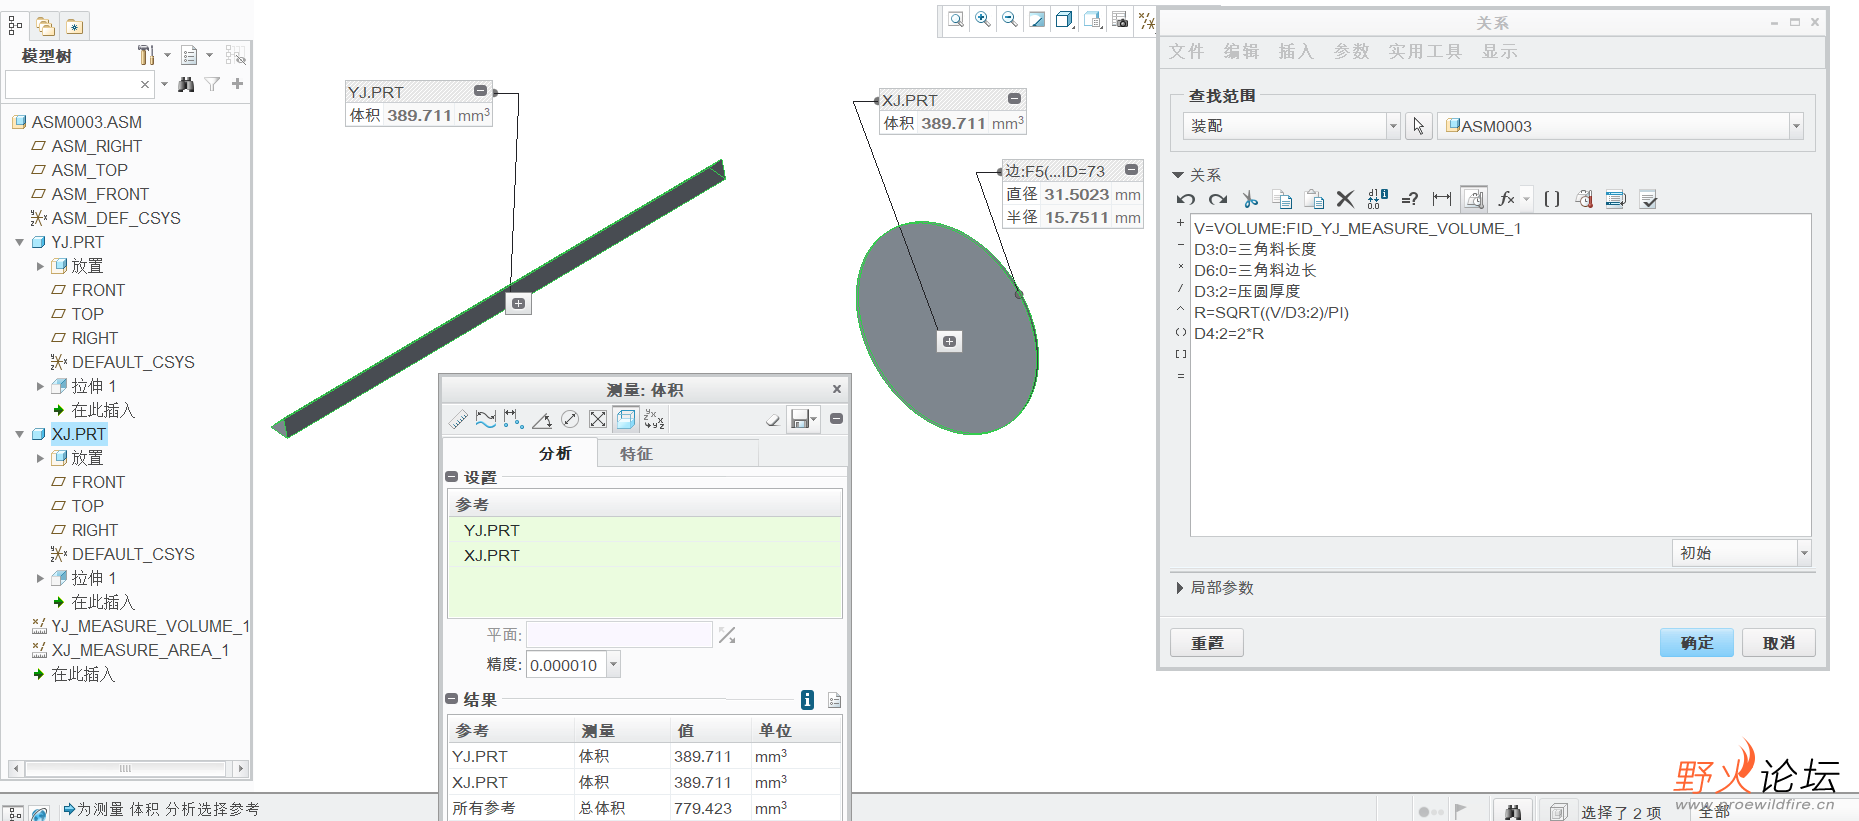
Task: Click the undo arrow in relations toolbar
Action: (1186, 199)
